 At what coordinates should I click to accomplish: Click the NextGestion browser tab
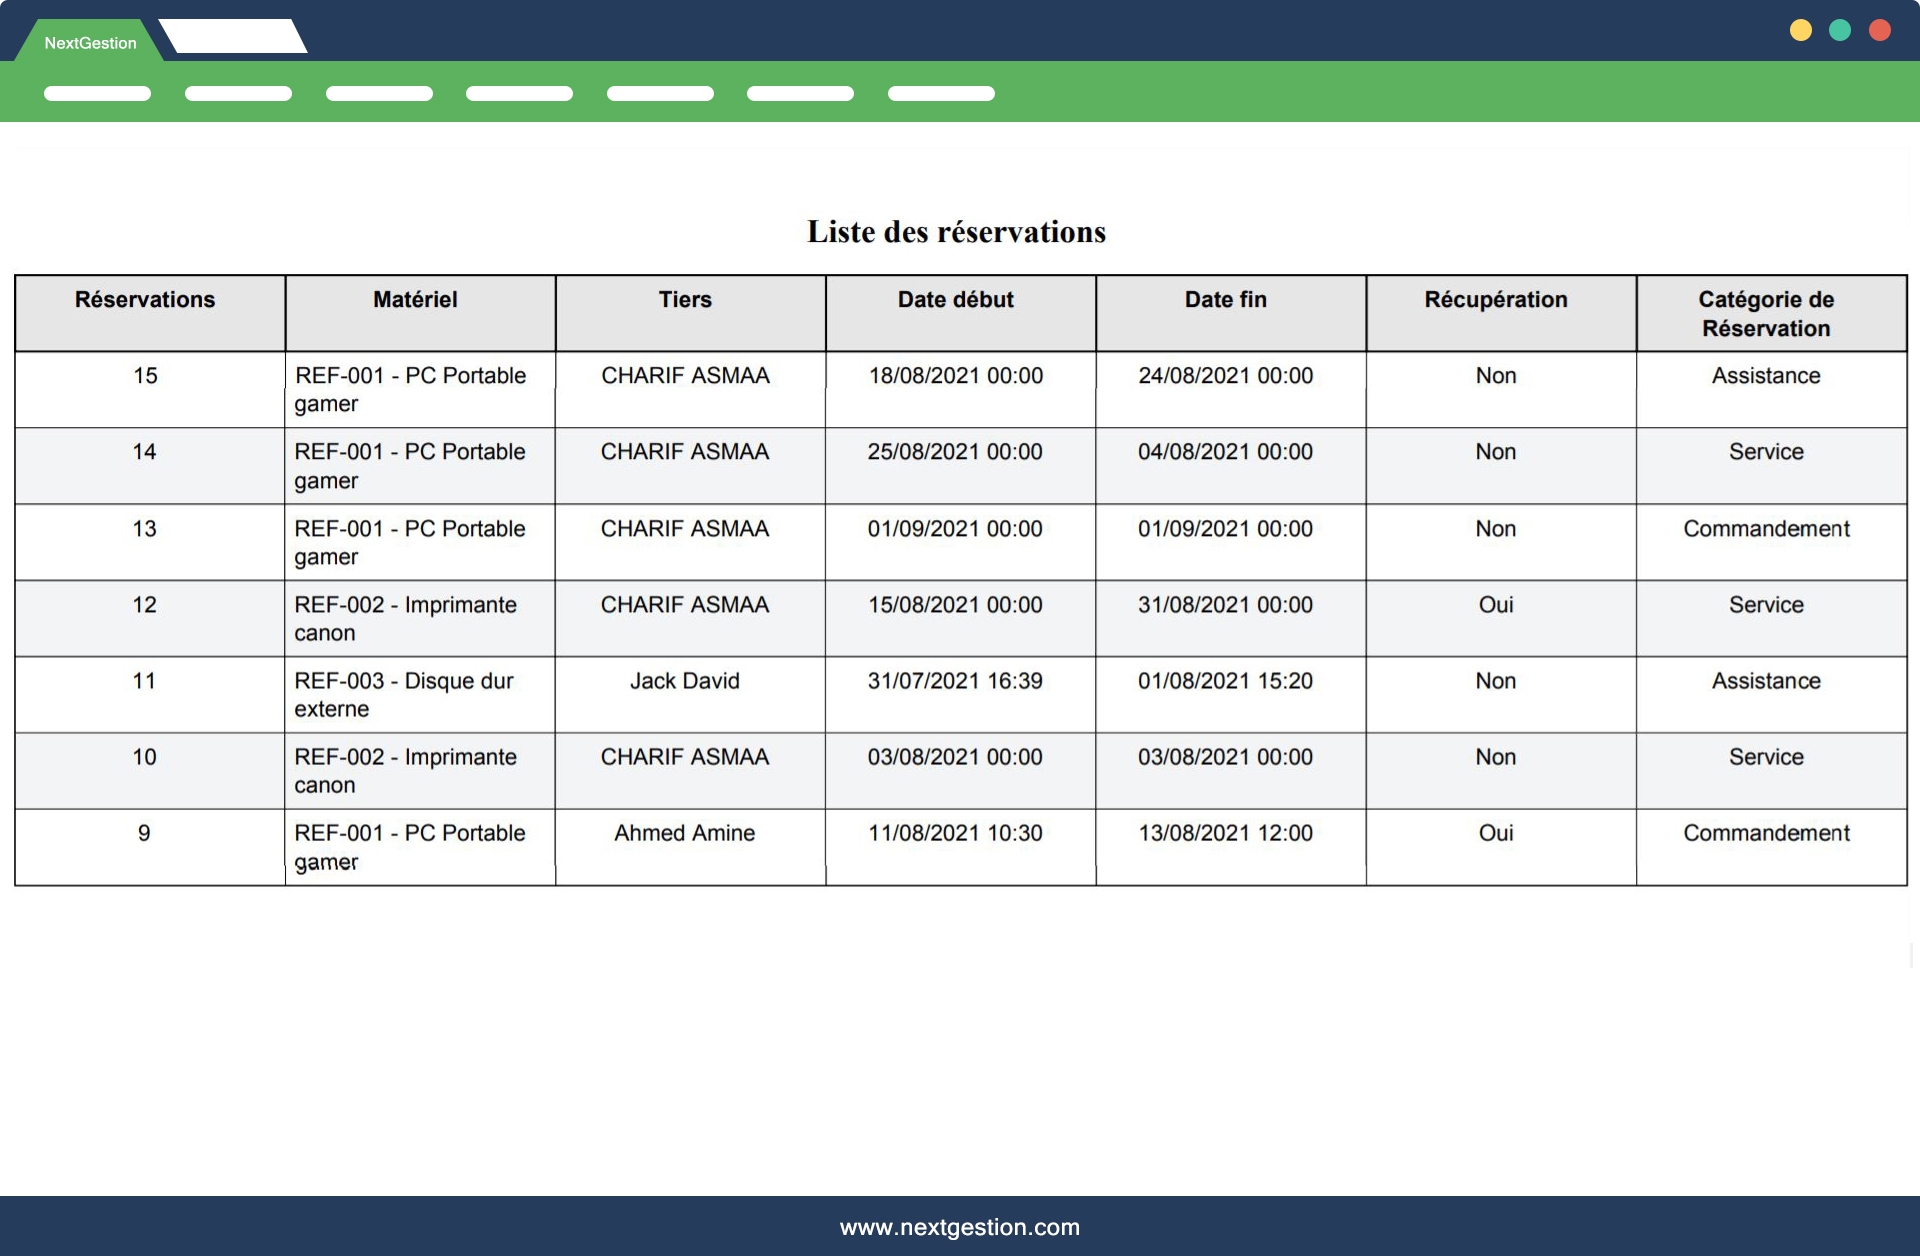[x=90, y=42]
